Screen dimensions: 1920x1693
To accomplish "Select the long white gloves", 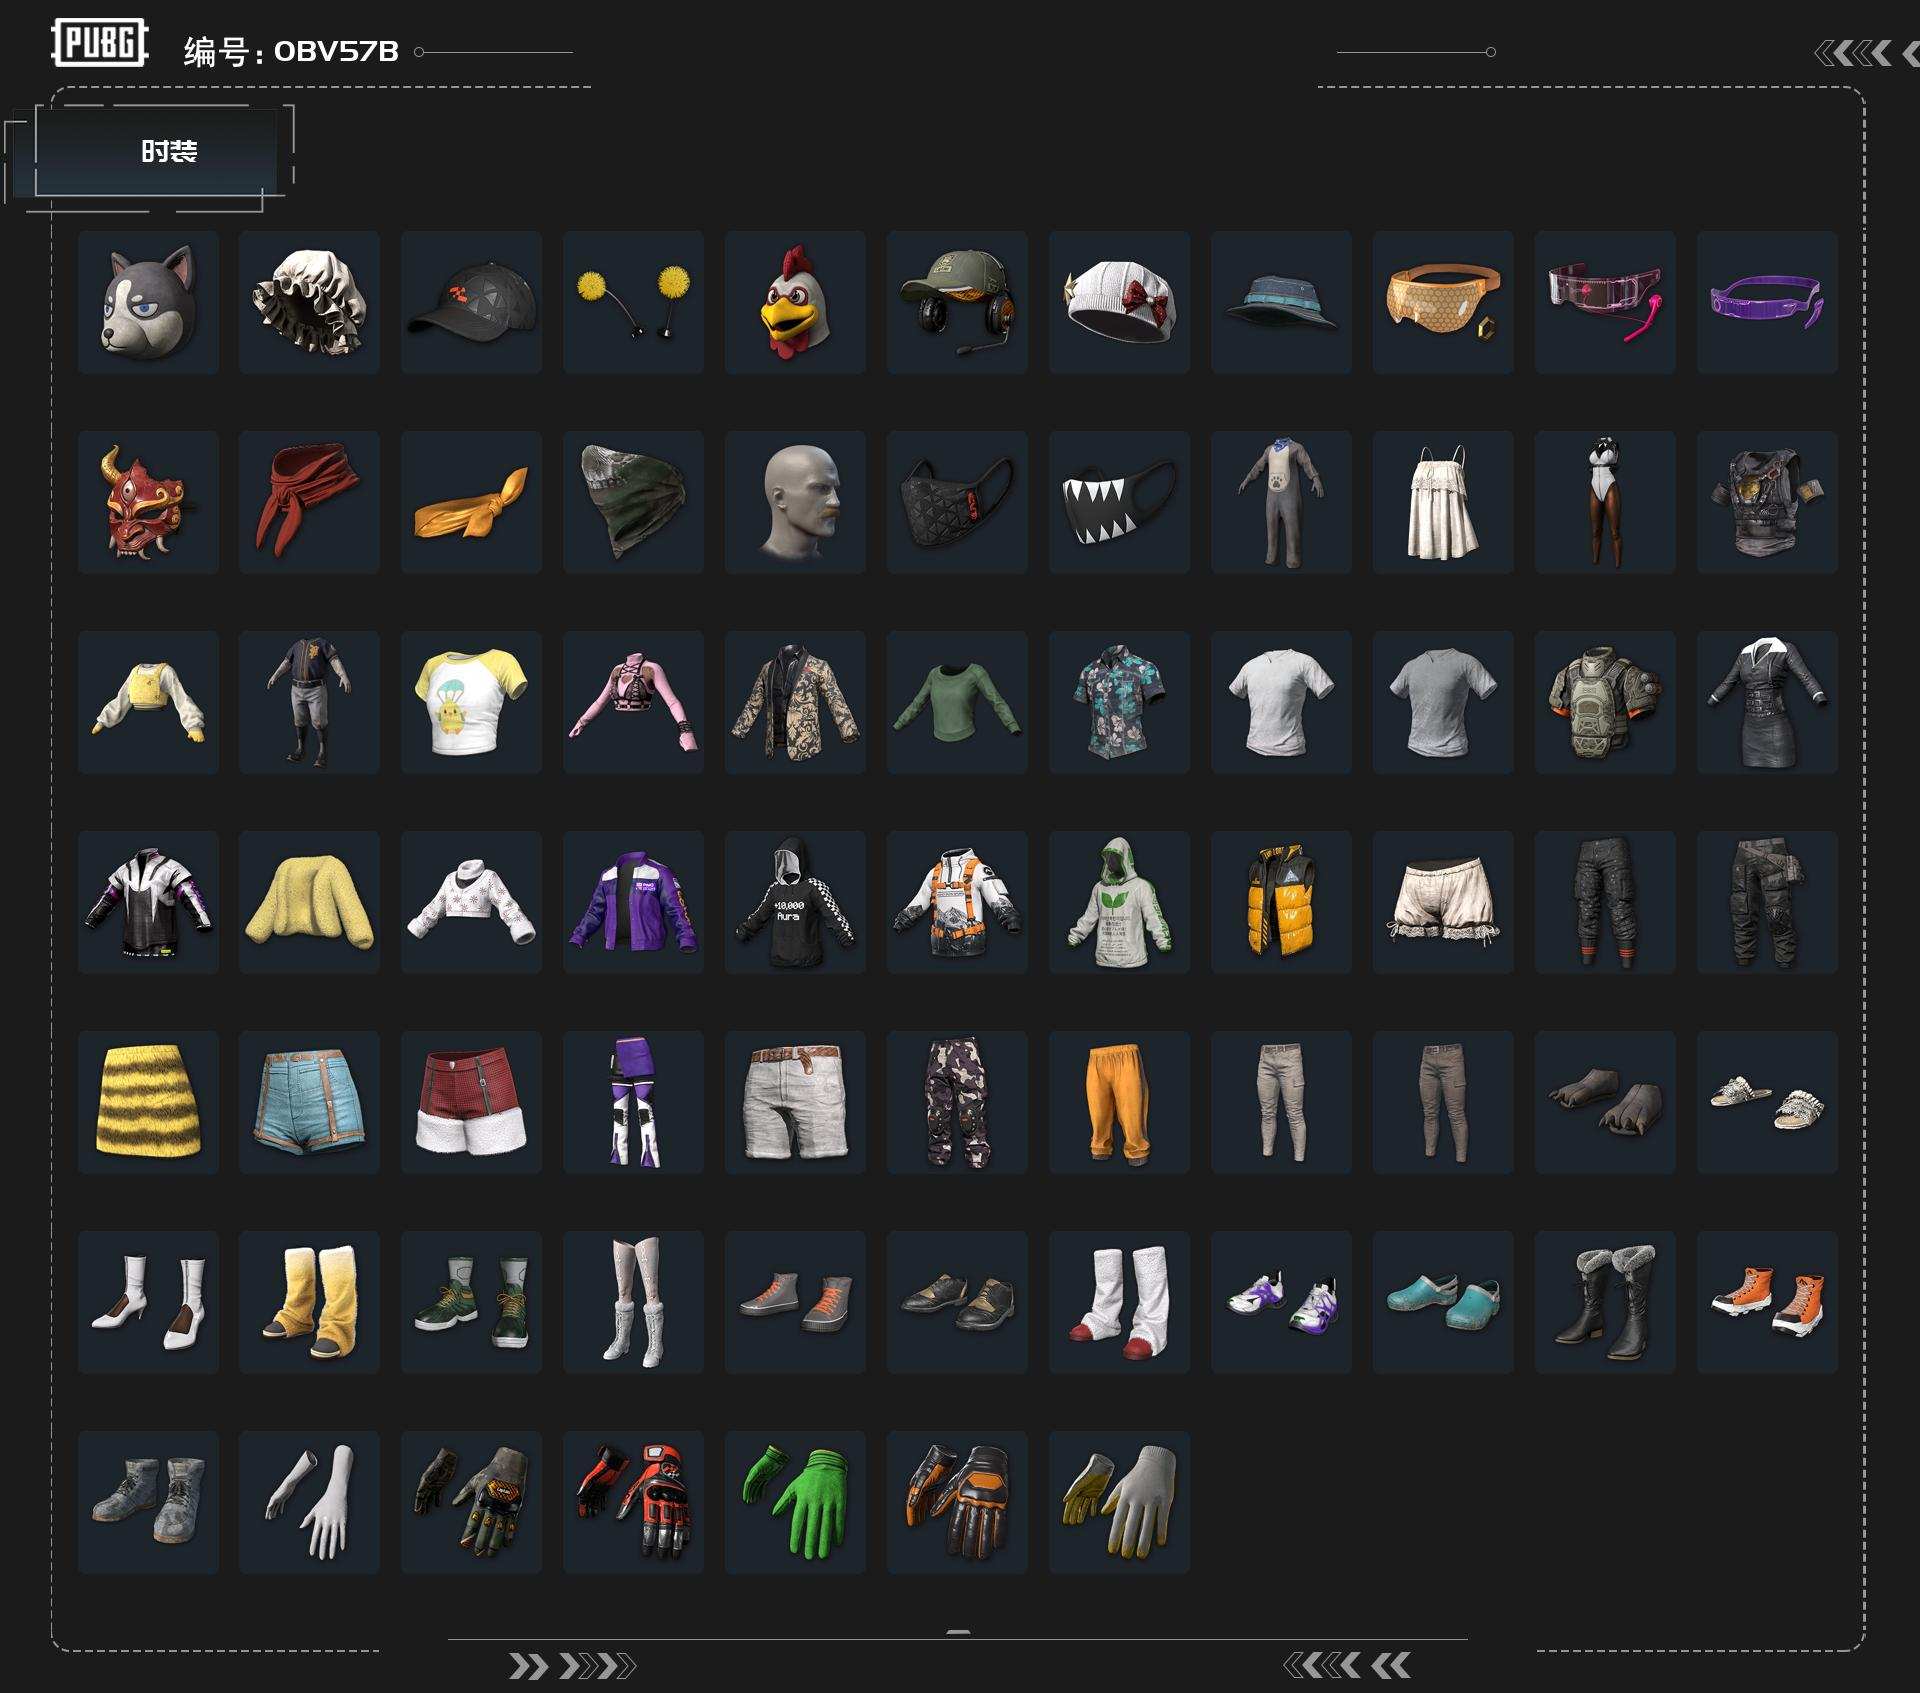I will pyautogui.click(x=310, y=1502).
